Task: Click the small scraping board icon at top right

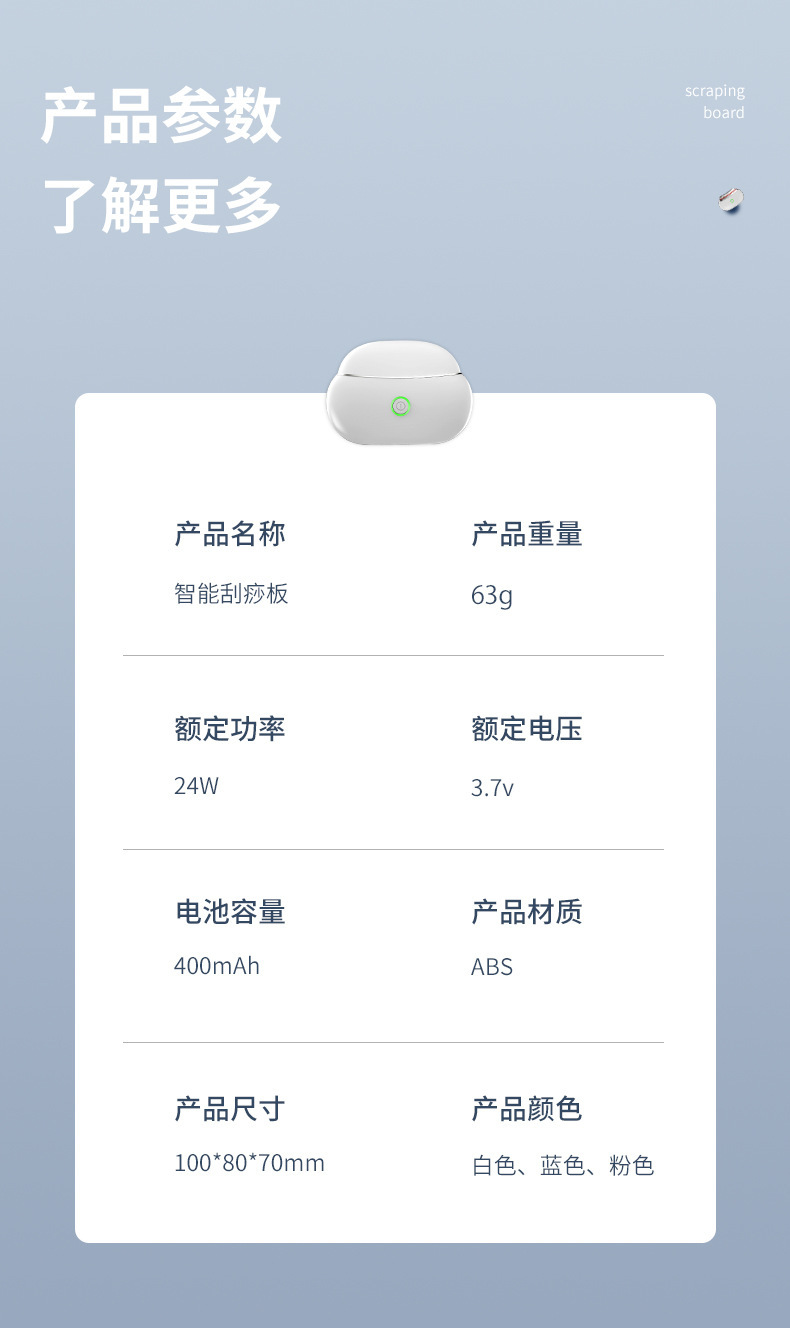Action: click(x=731, y=200)
